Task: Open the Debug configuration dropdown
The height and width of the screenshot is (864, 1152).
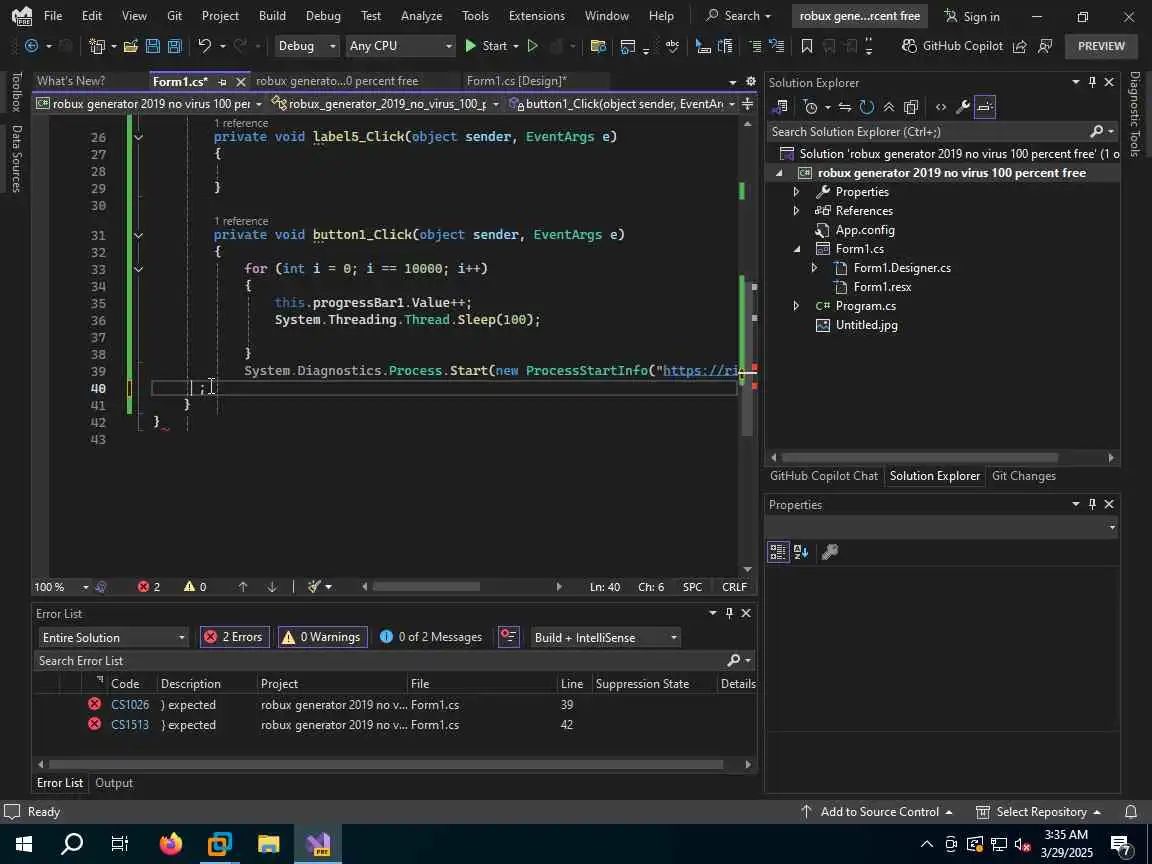Action: point(306,46)
